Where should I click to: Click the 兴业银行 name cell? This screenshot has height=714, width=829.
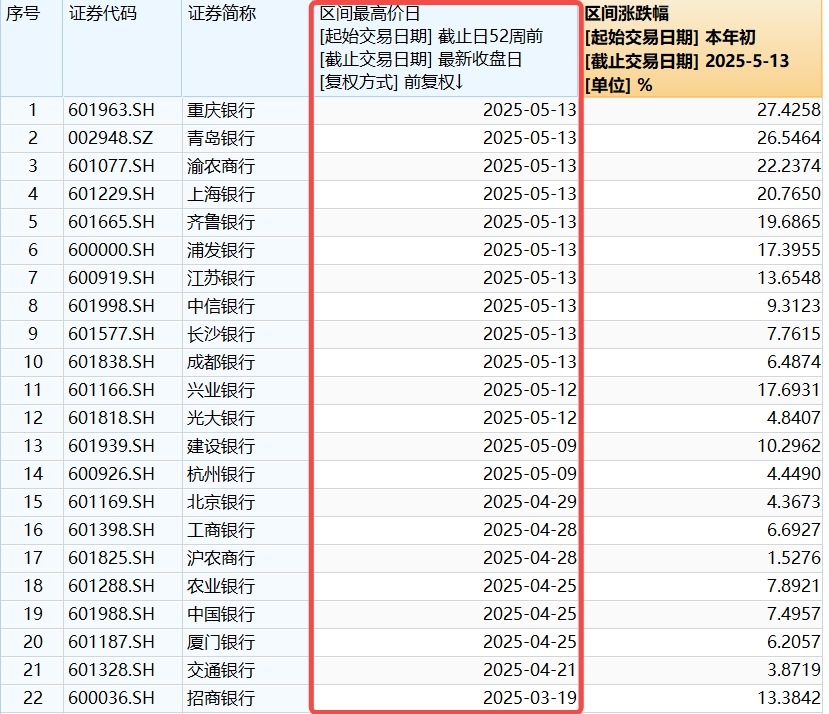221,390
